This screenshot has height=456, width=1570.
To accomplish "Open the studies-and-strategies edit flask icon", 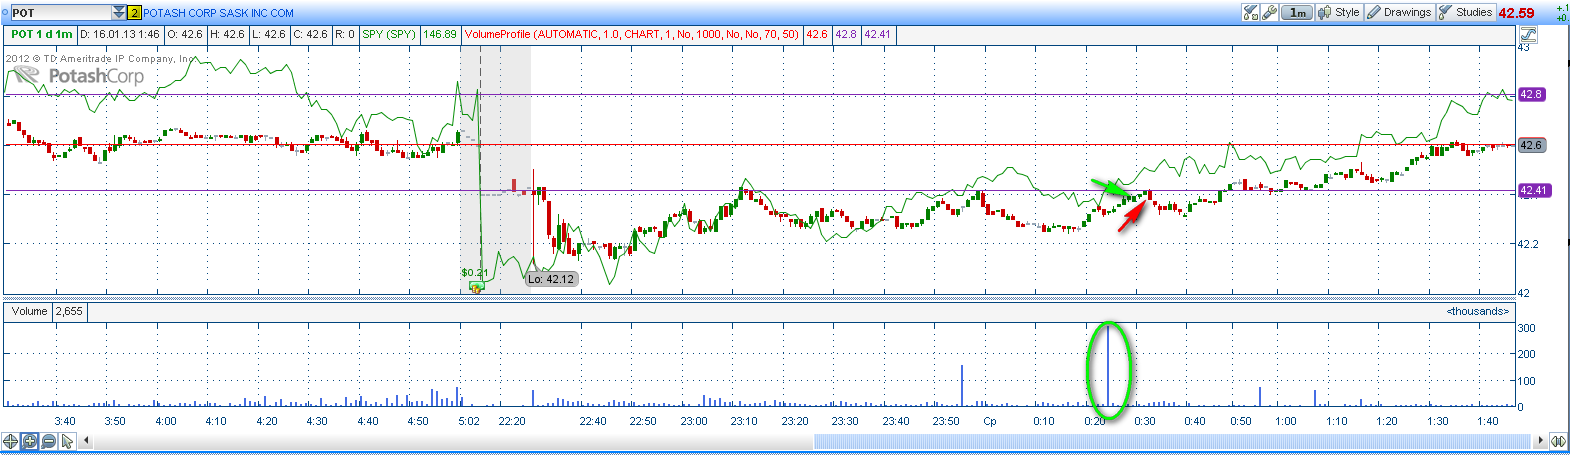I will 1250,12.
